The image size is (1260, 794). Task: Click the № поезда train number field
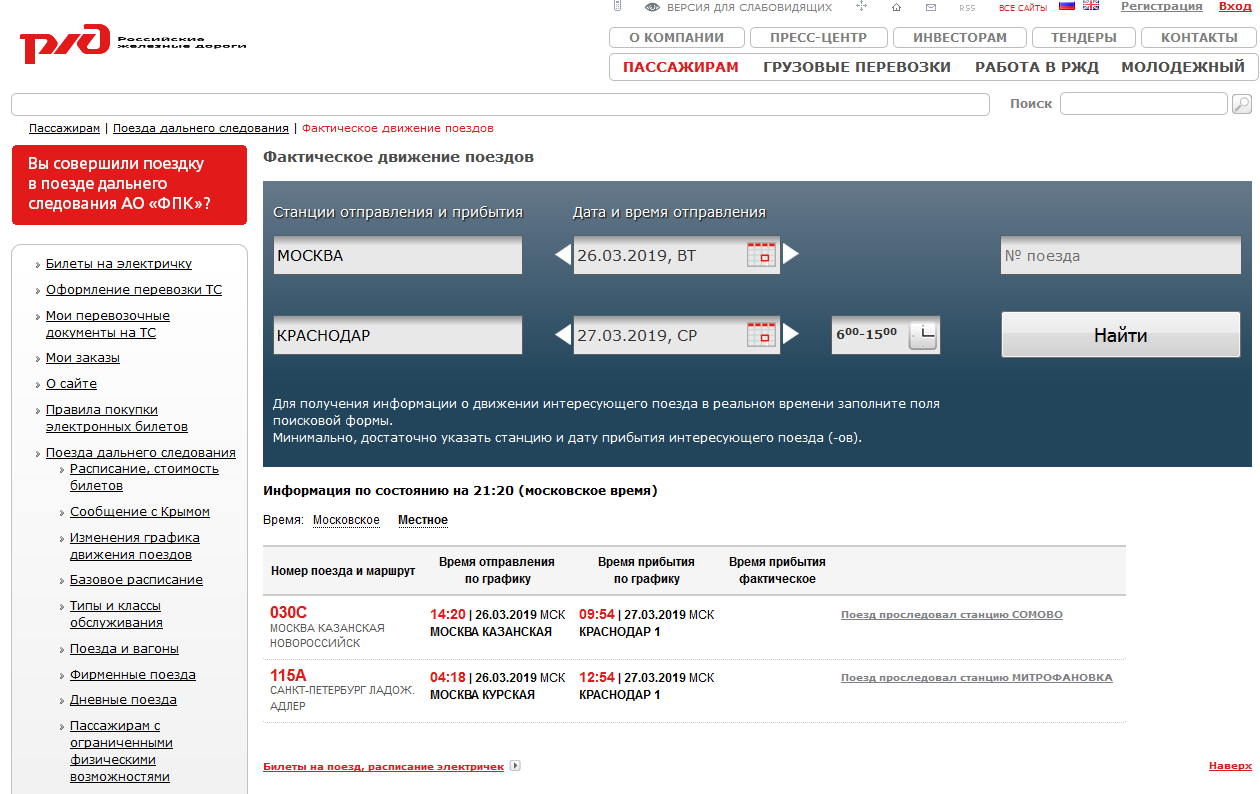[x=1120, y=255]
